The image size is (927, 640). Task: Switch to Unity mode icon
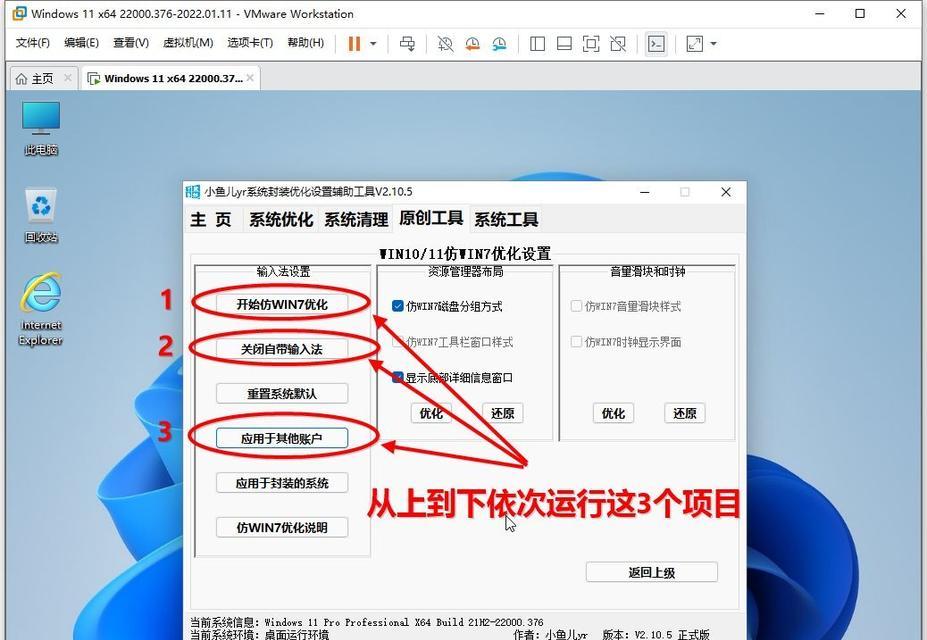pos(618,44)
